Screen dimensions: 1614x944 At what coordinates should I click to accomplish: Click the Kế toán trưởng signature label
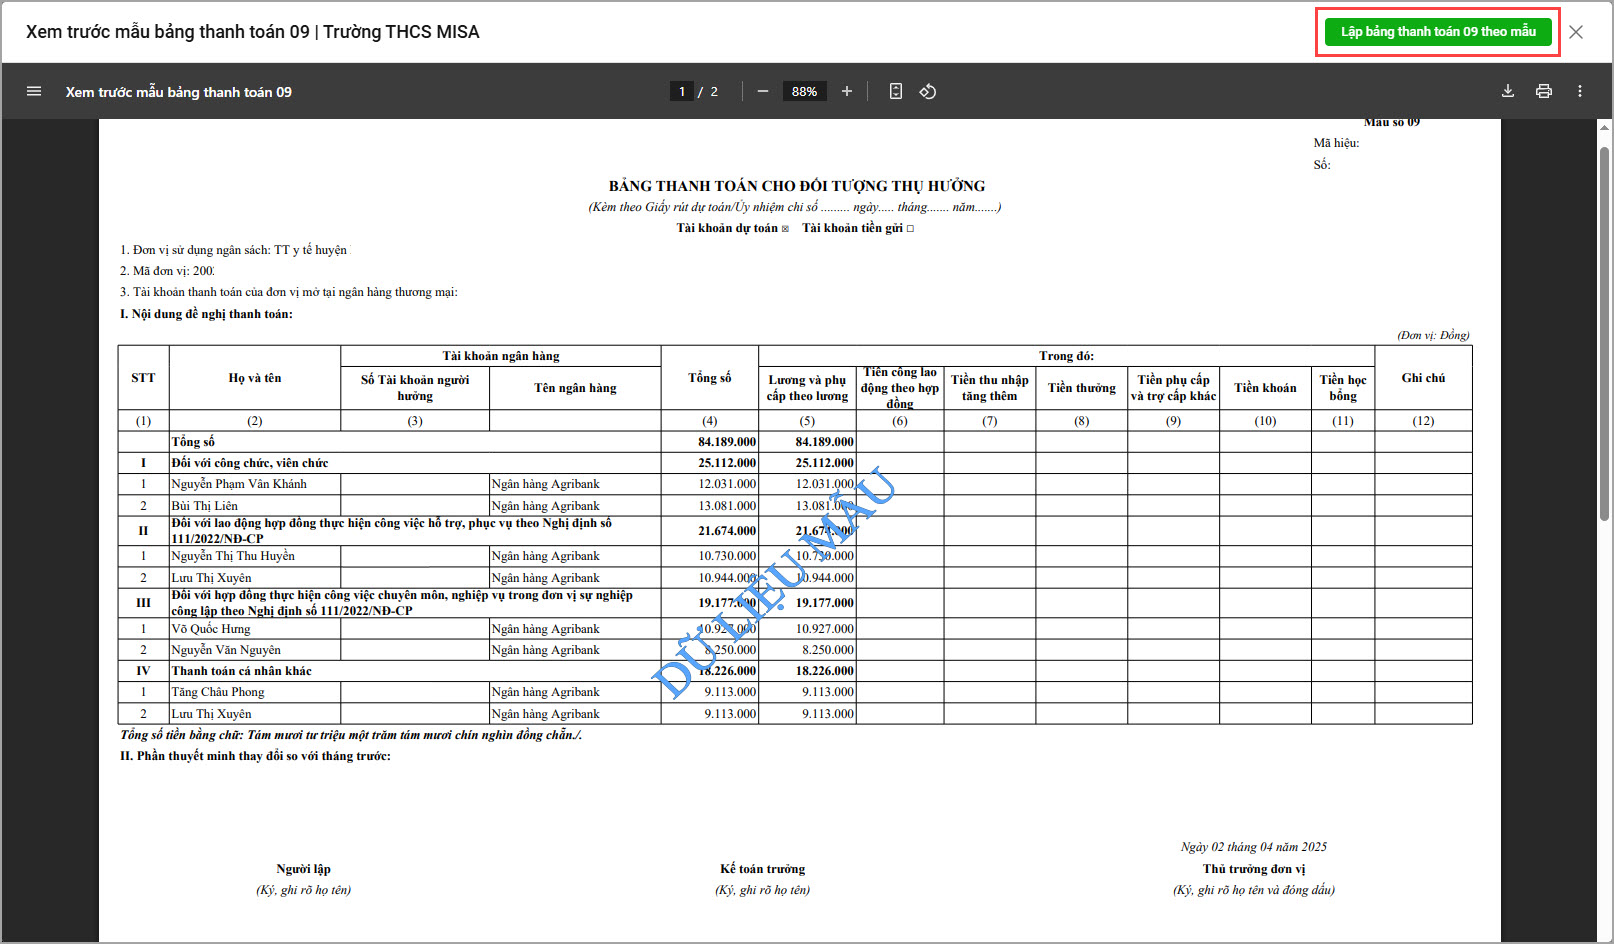pos(763,869)
